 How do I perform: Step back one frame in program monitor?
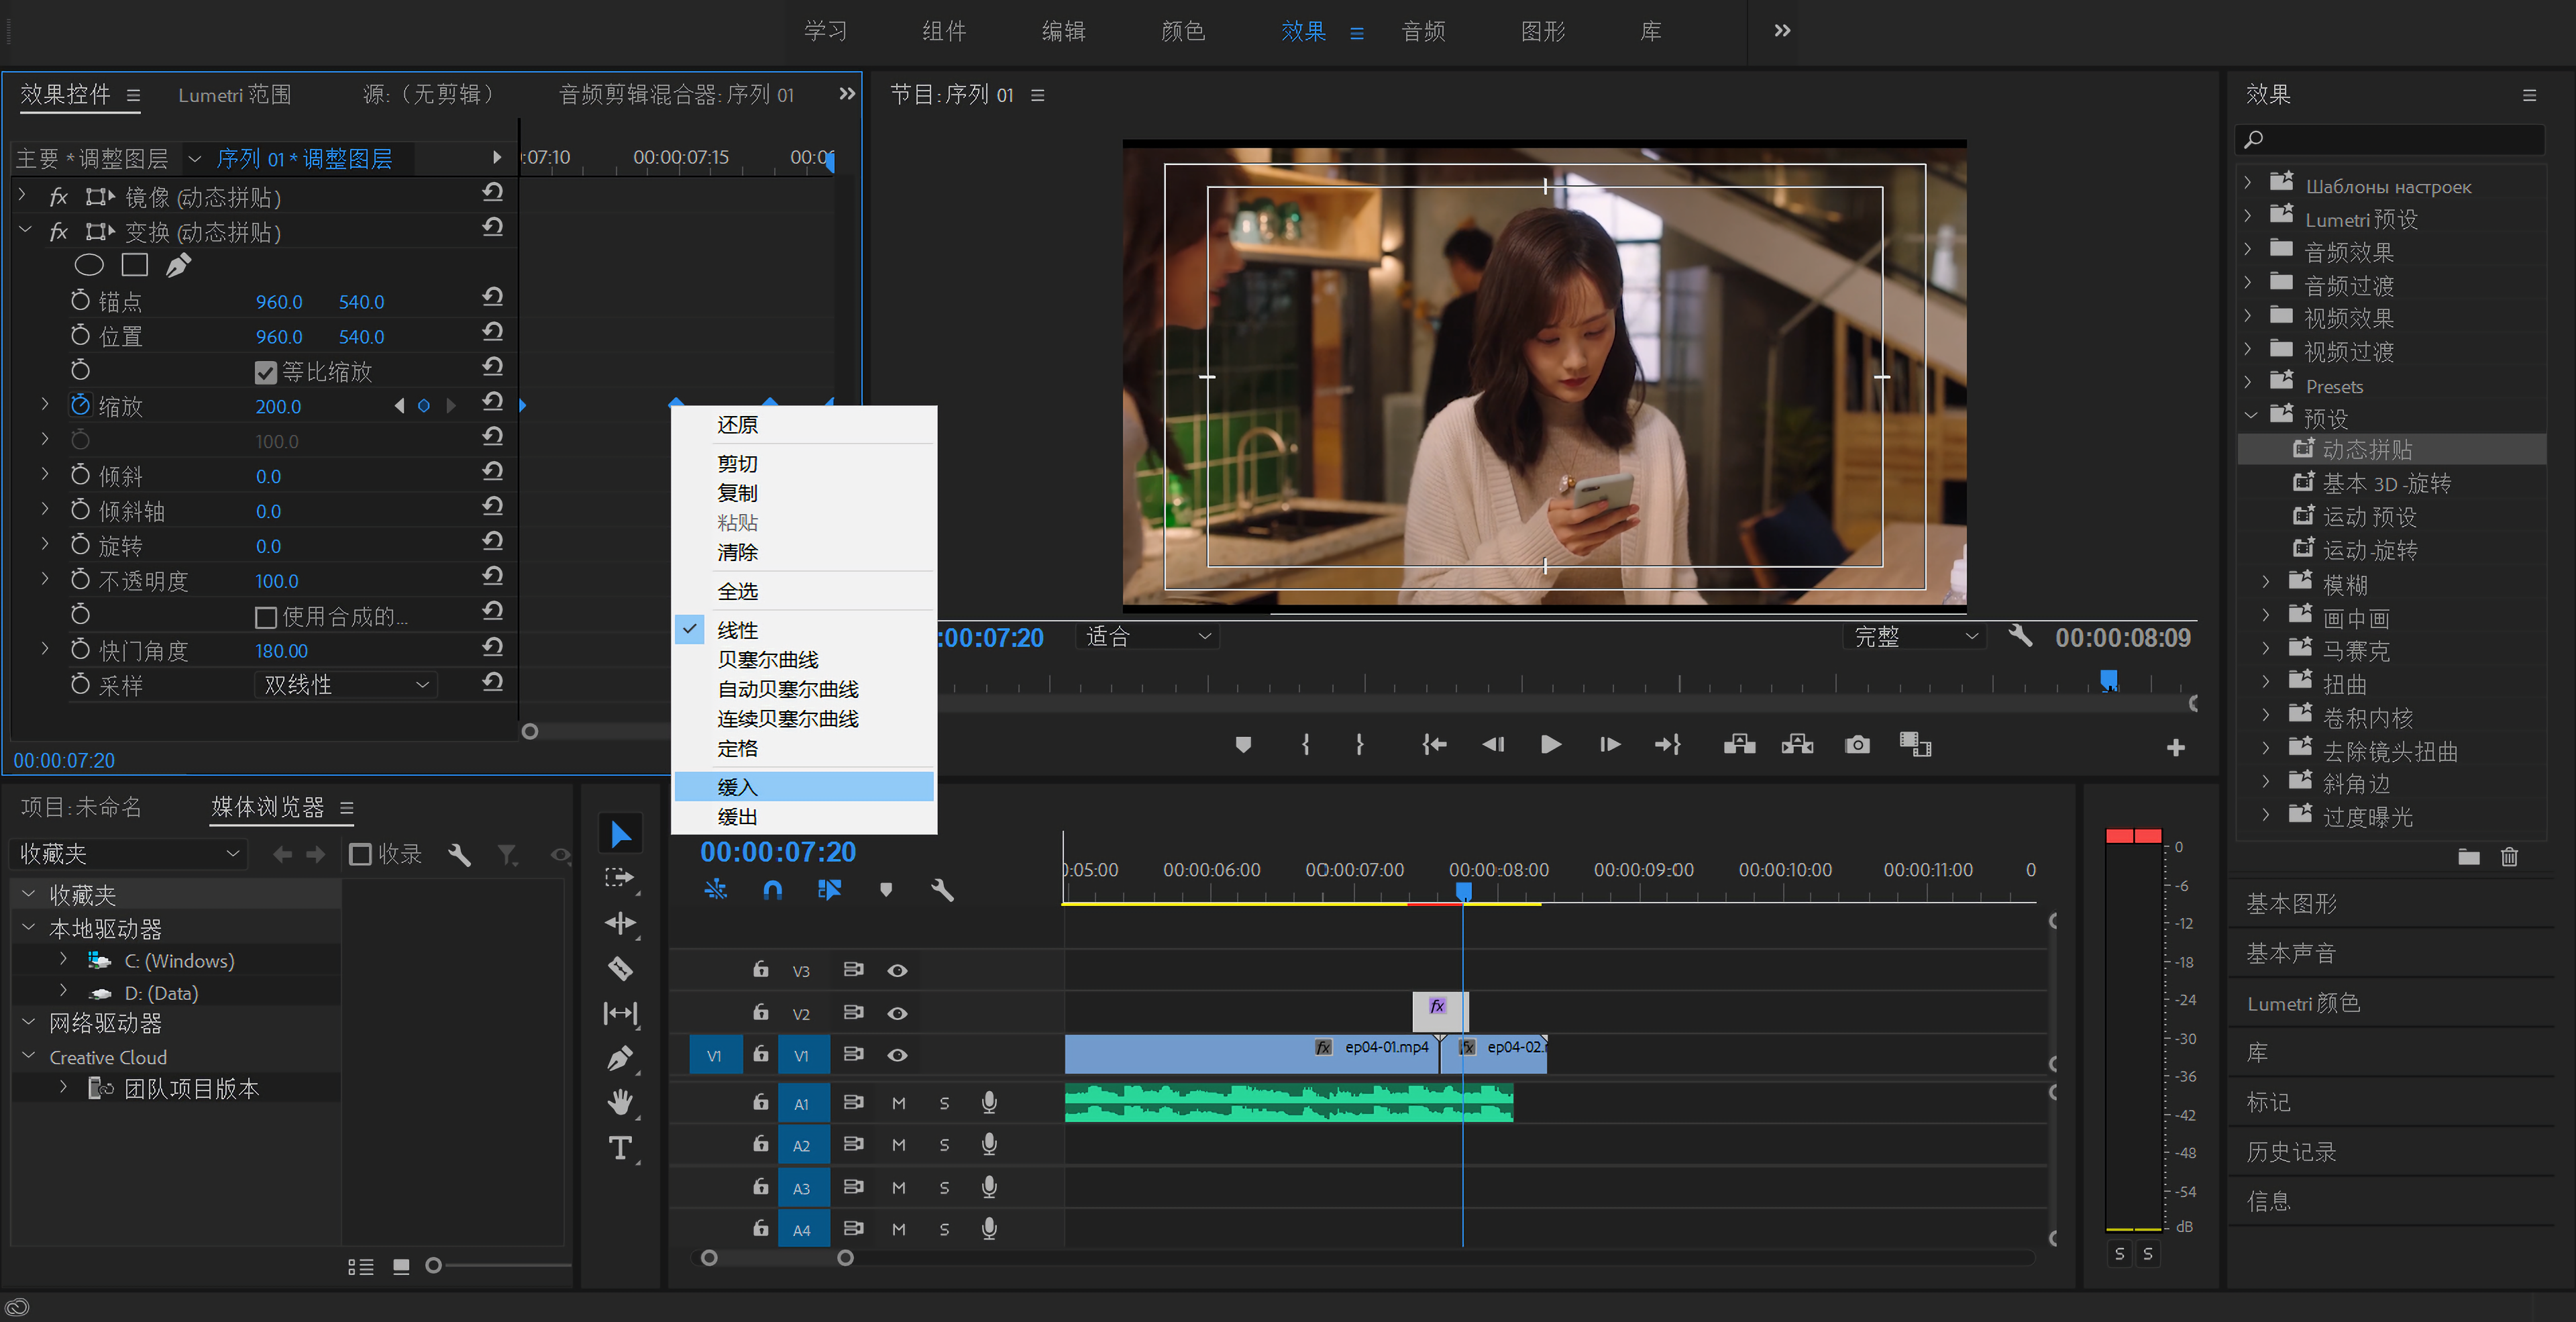(x=1493, y=745)
